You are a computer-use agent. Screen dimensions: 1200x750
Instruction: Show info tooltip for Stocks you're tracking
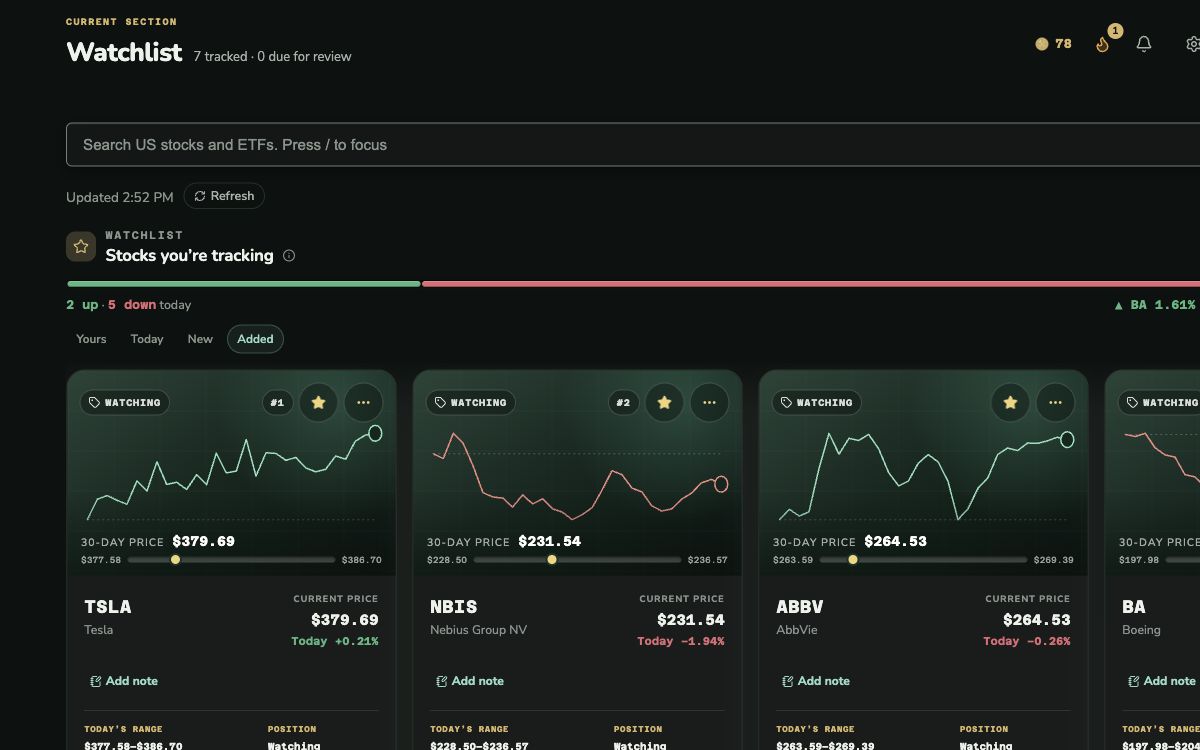tap(289, 256)
